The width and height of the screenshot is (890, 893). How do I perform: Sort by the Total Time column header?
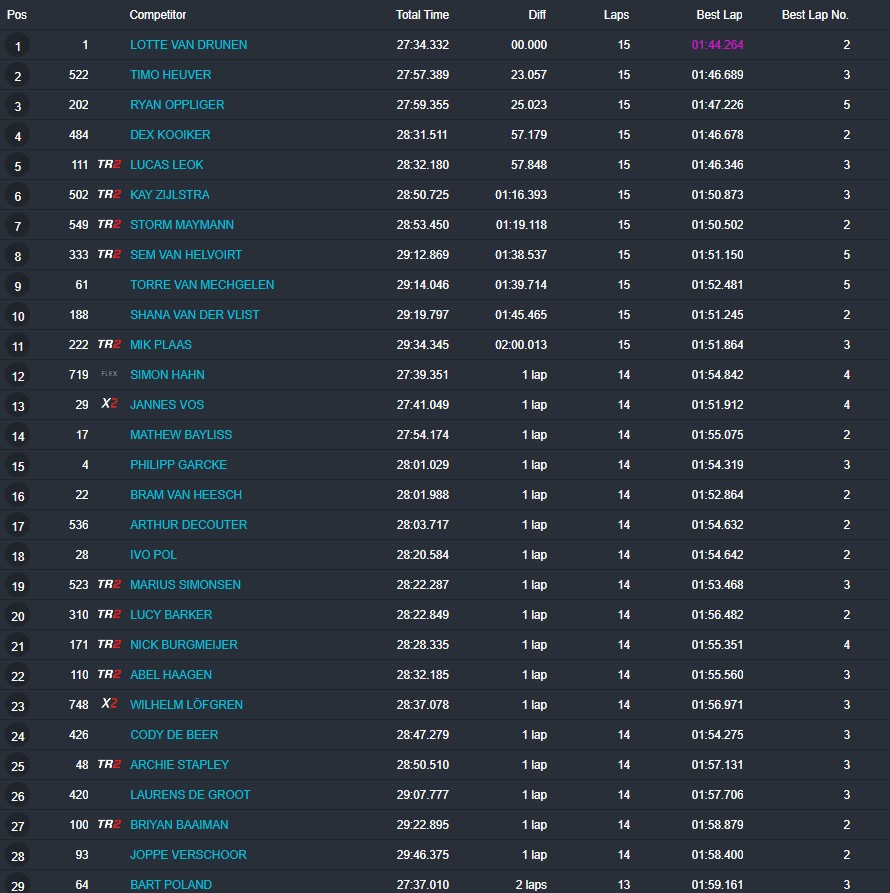[x=422, y=15]
